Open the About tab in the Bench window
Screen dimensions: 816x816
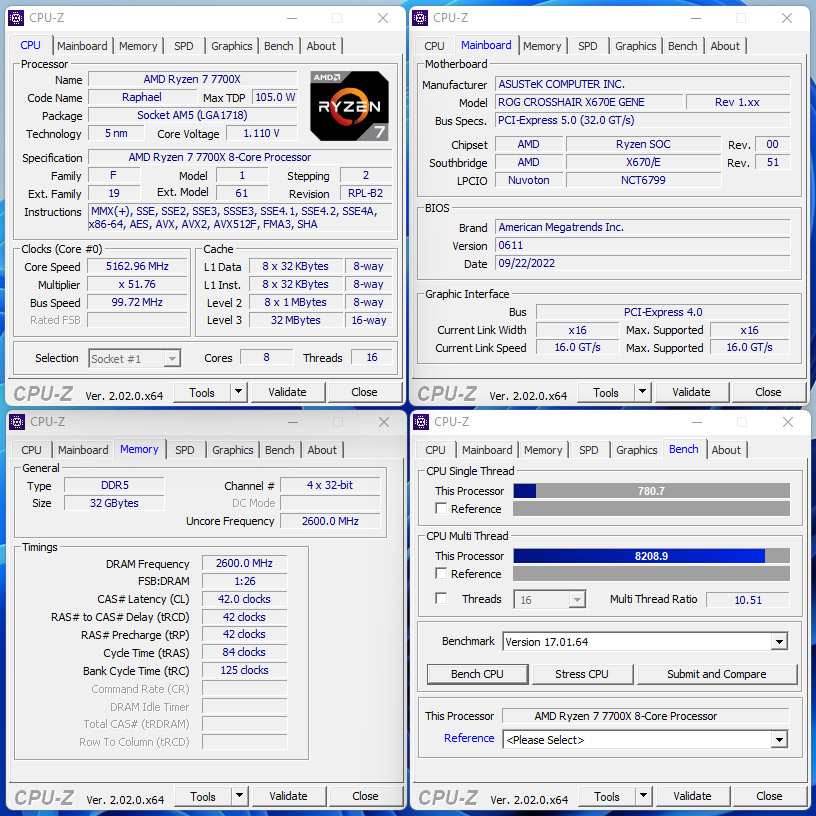click(726, 450)
